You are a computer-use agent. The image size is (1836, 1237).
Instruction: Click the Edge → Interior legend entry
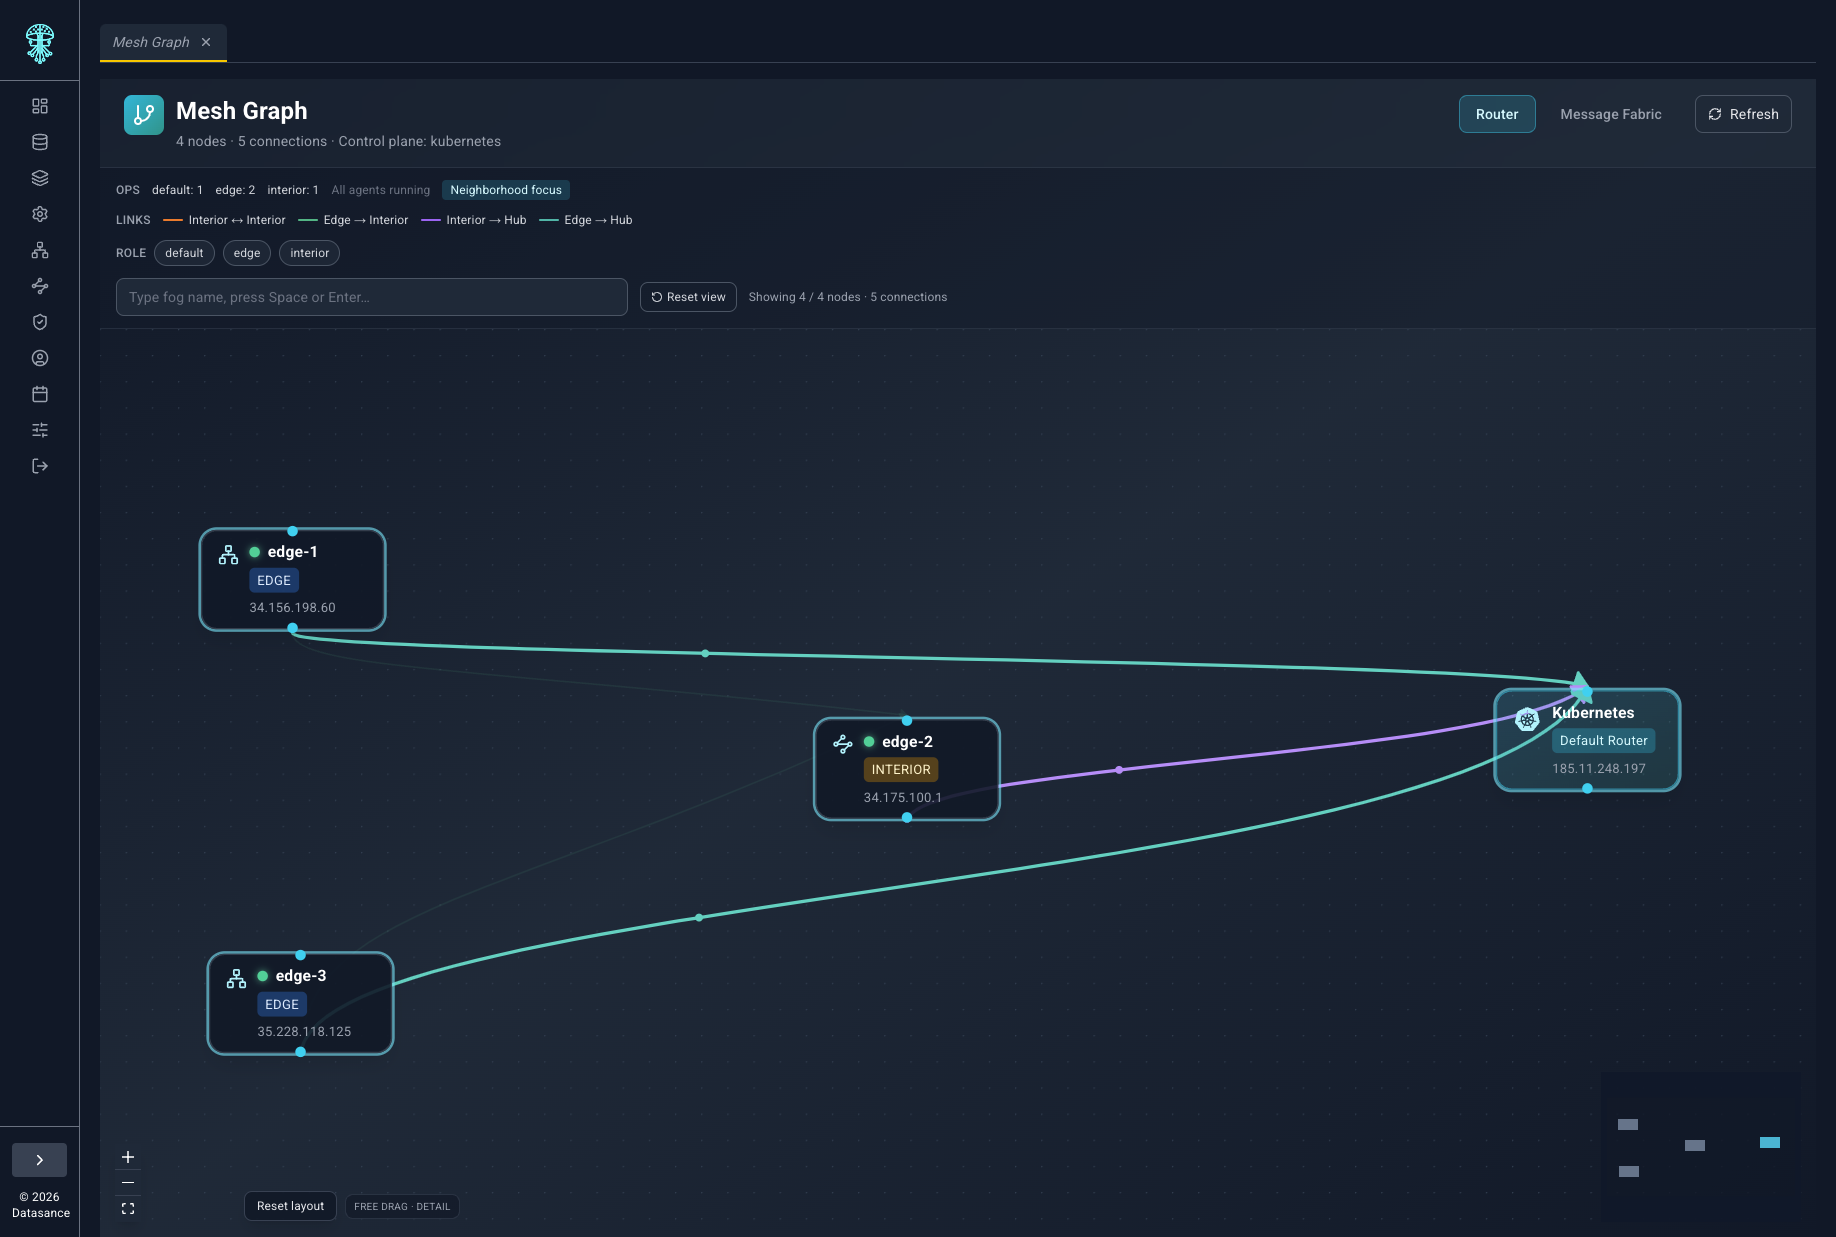point(353,220)
